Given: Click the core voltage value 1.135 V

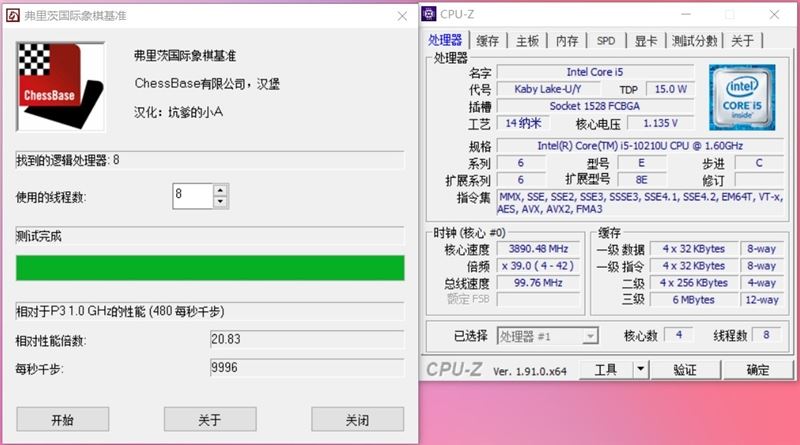Looking at the screenshot, I should click(x=661, y=123).
